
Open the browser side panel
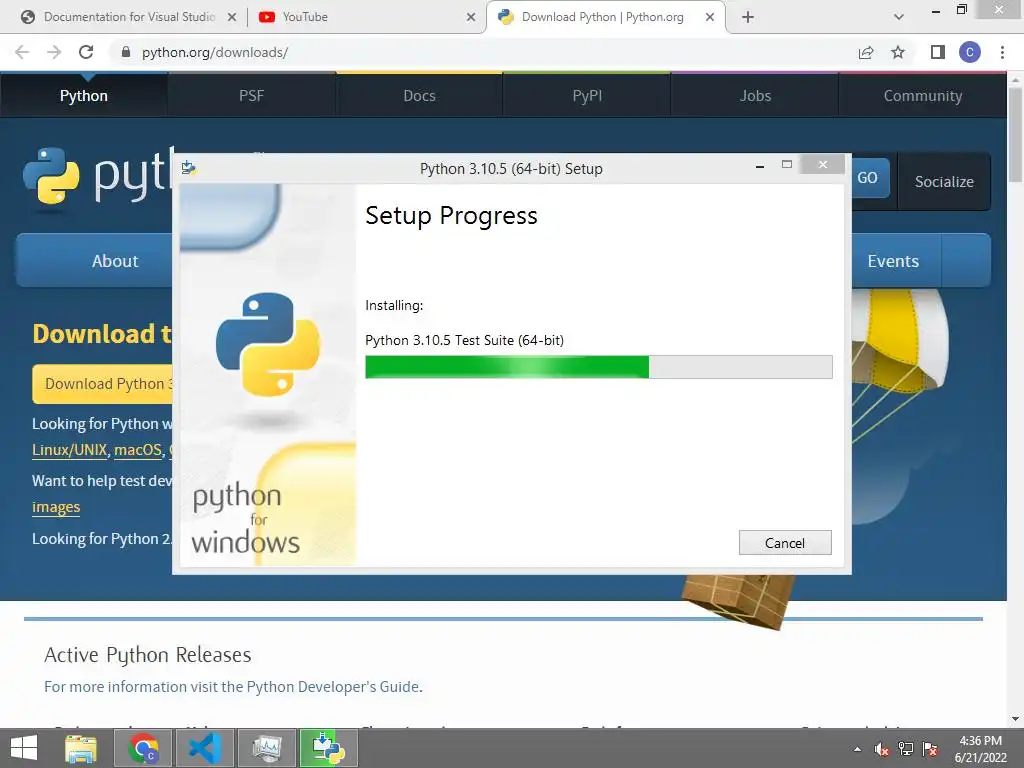point(938,52)
